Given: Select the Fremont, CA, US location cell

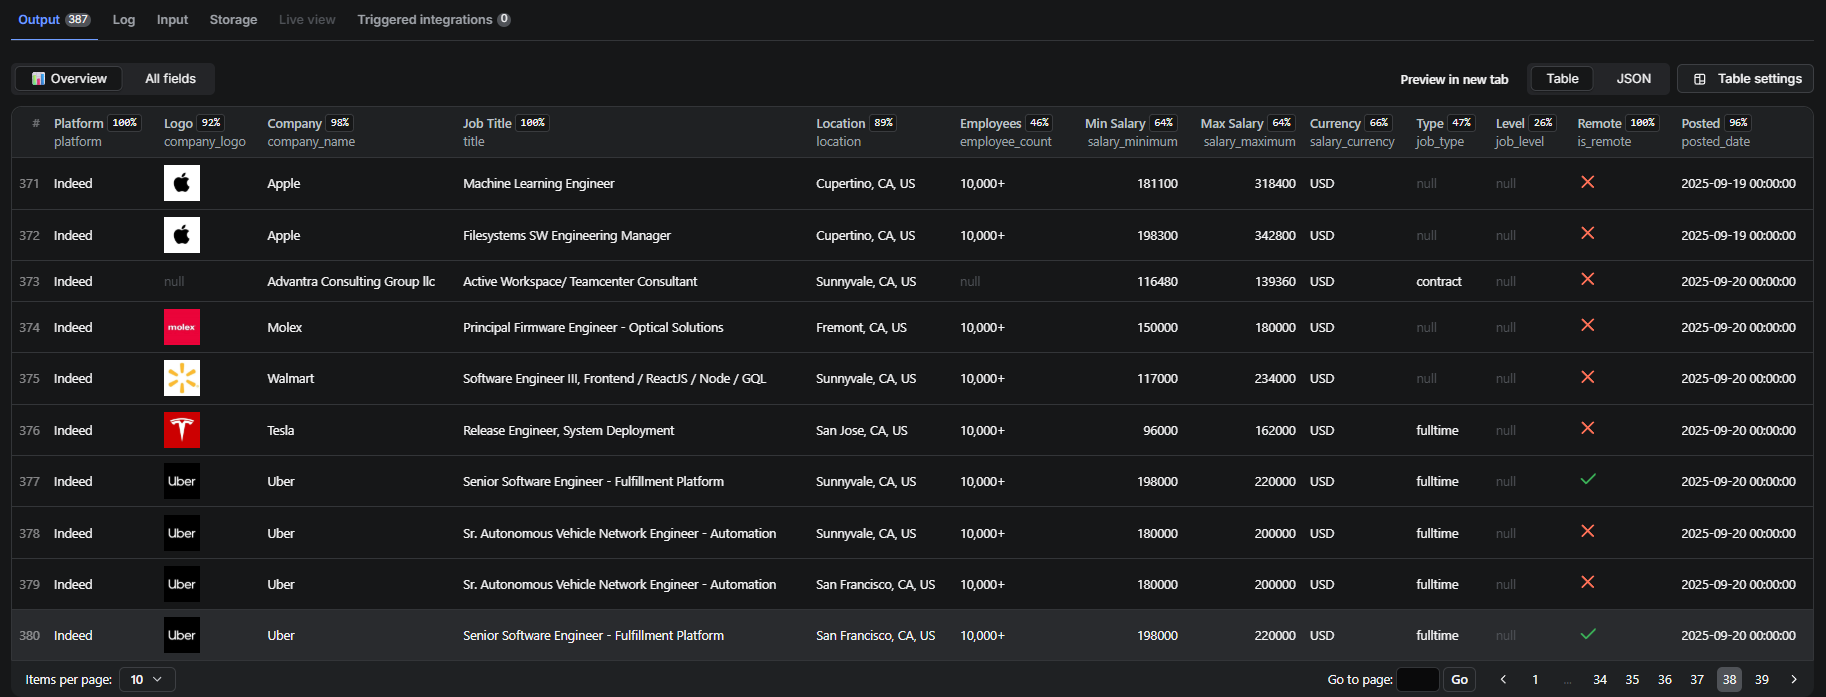Looking at the screenshot, I should pyautogui.click(x=861, y=328).
